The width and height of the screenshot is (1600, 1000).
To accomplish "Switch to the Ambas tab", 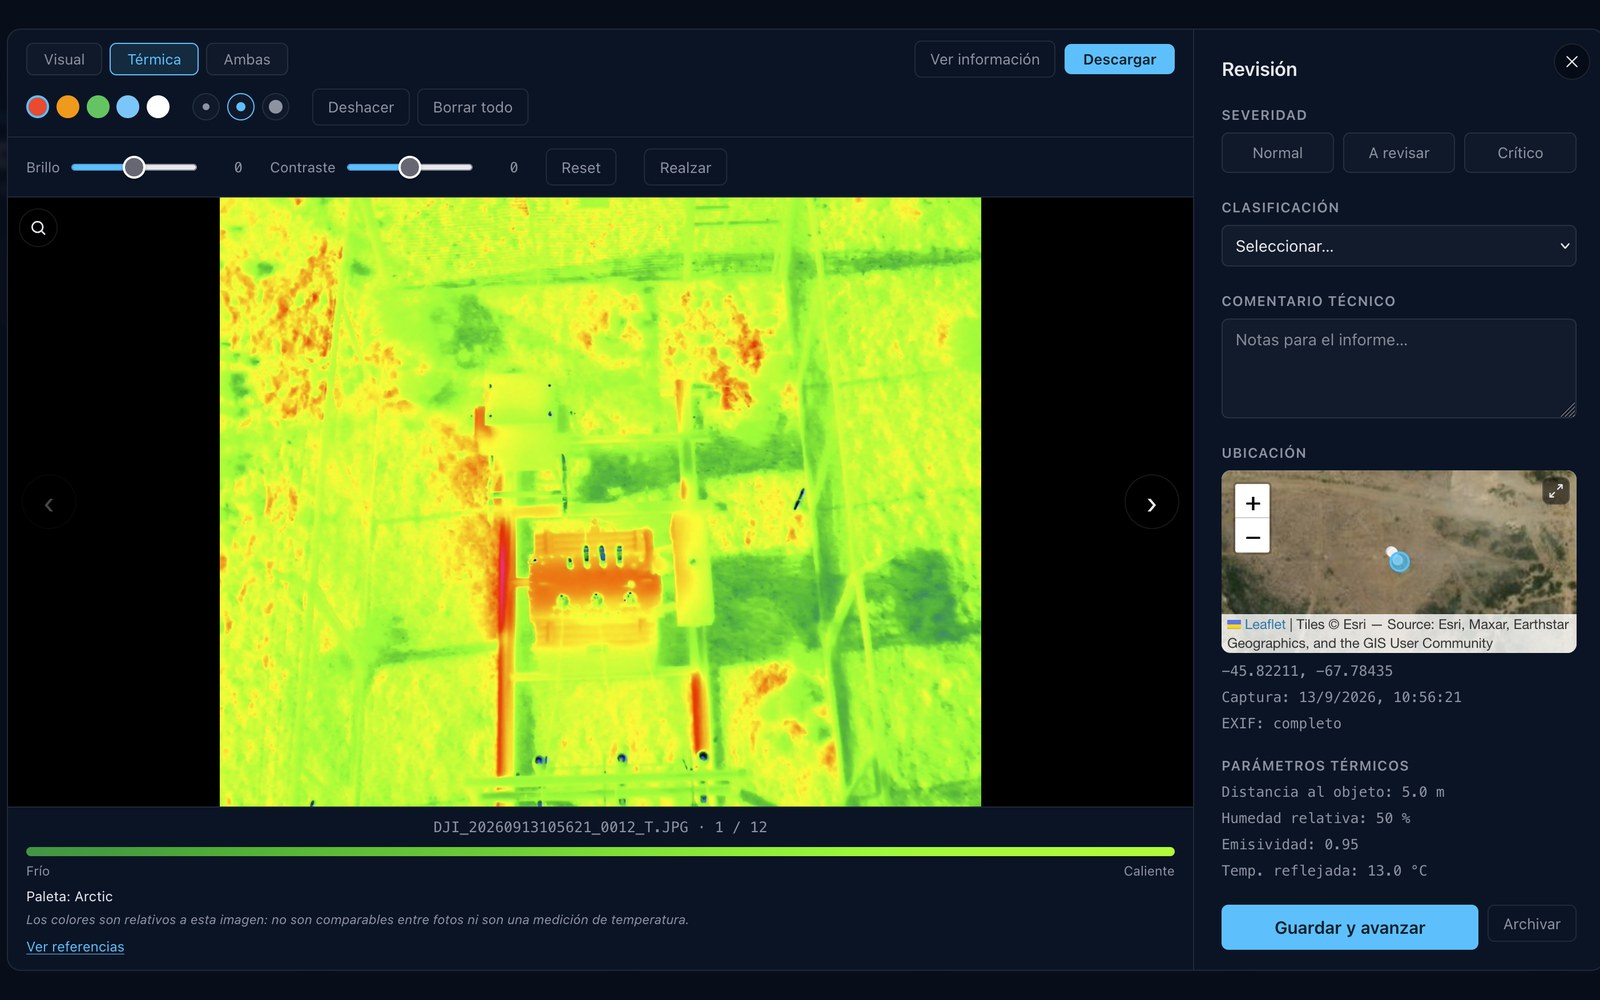I will coord(247,59).
